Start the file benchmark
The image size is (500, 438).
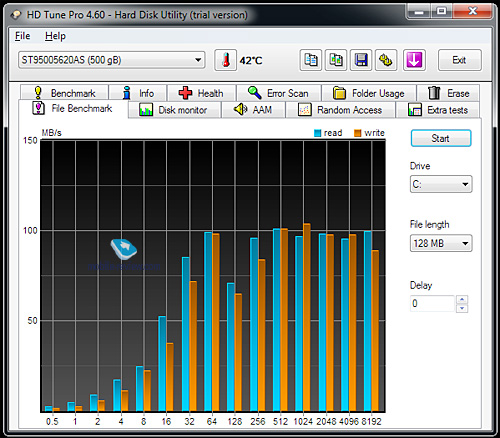click(441, 138)
